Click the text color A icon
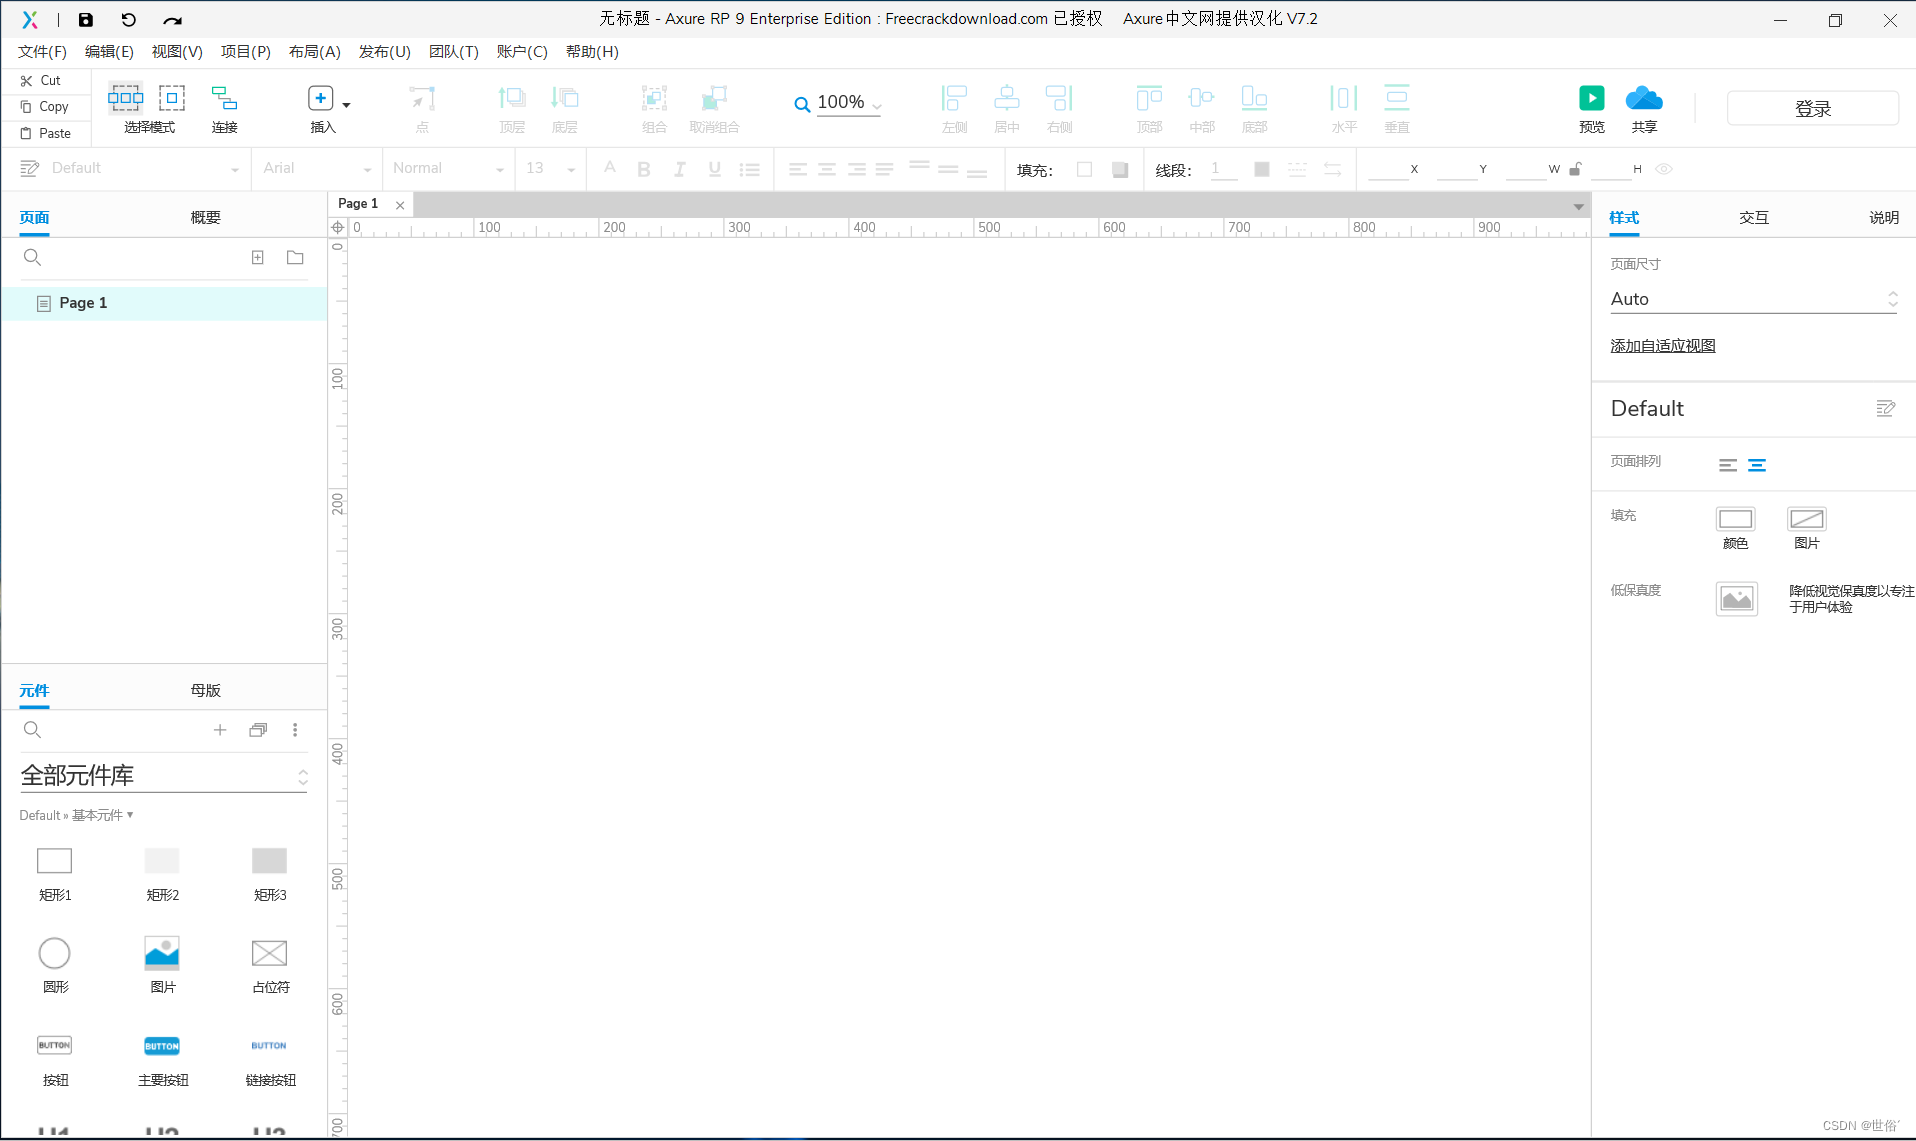This screenshot has height=1141, width=1916. [x=609, y=168]
